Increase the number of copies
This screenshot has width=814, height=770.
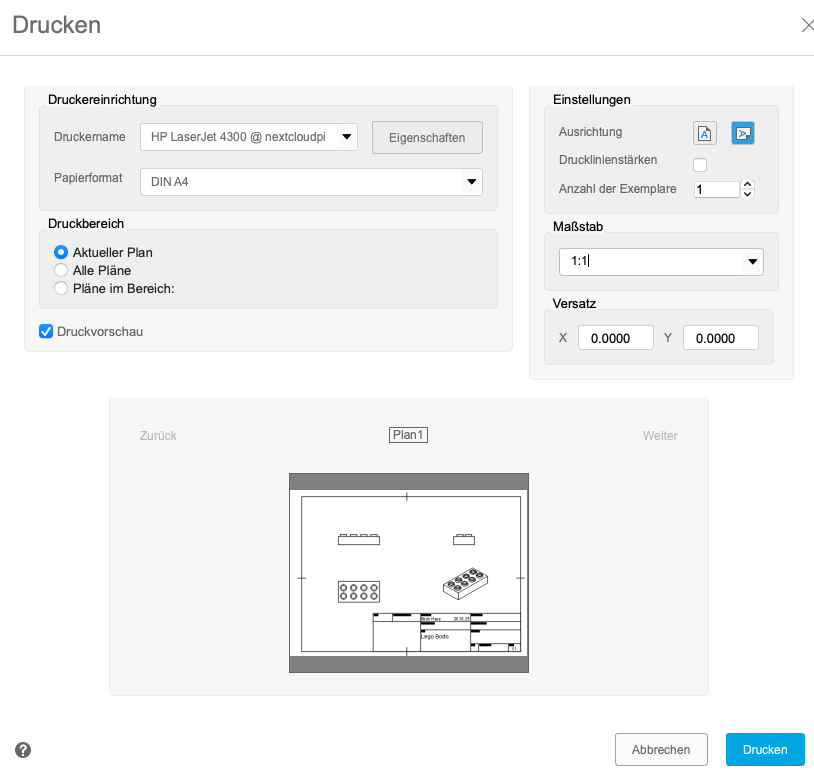[x=747, y=184]
